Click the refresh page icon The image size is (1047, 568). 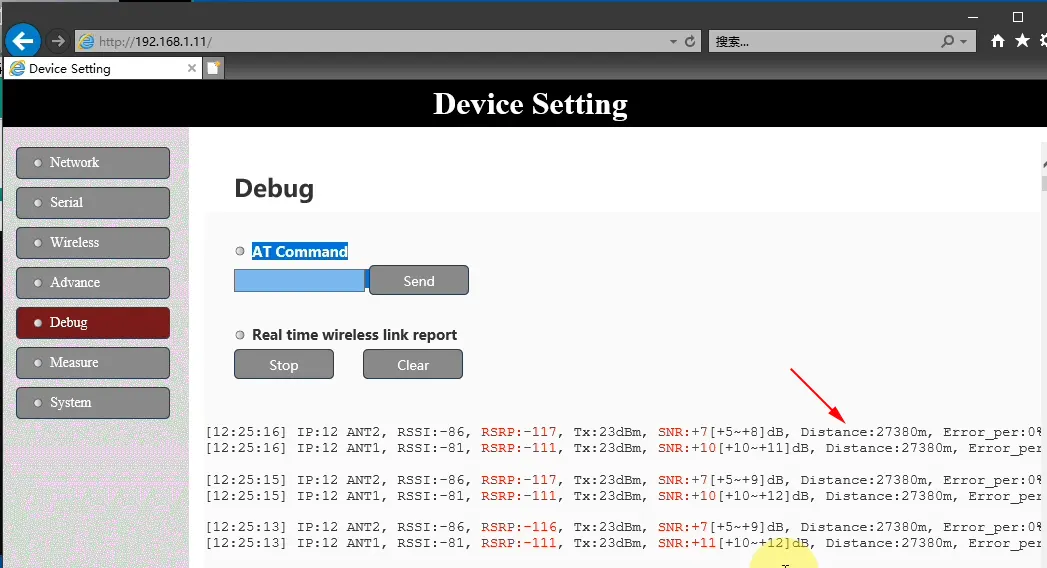tap(689, 42)
